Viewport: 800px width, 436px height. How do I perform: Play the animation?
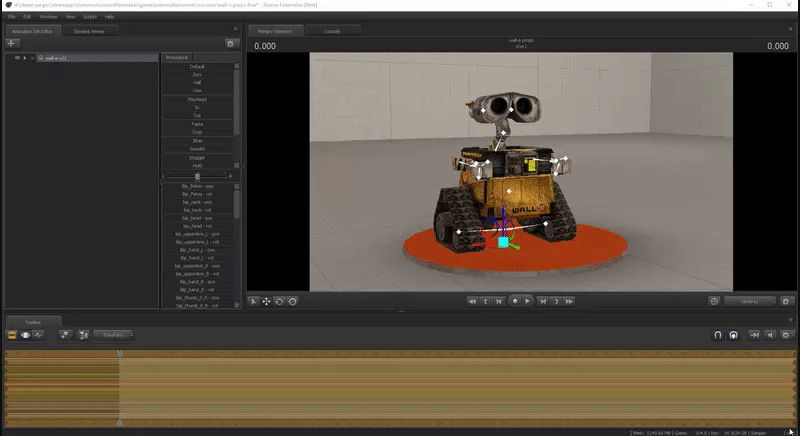pyautogui.click(x=528, y=301)
